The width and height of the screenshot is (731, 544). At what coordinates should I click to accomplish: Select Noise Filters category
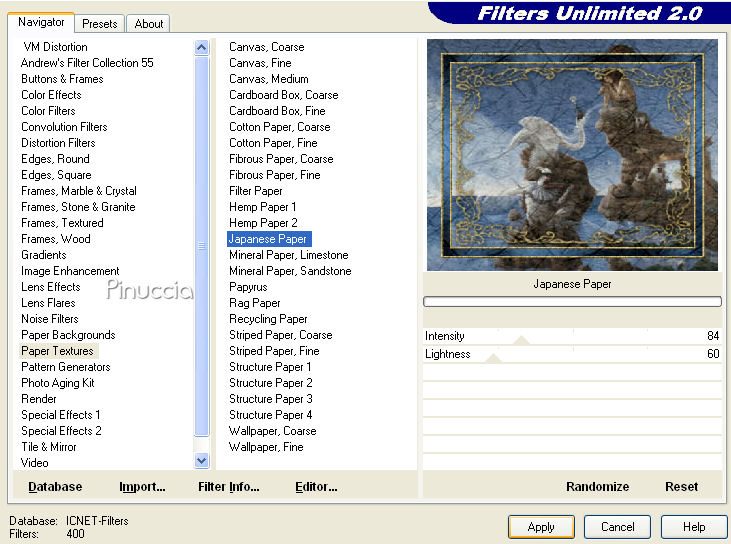(x=49, y=319)
